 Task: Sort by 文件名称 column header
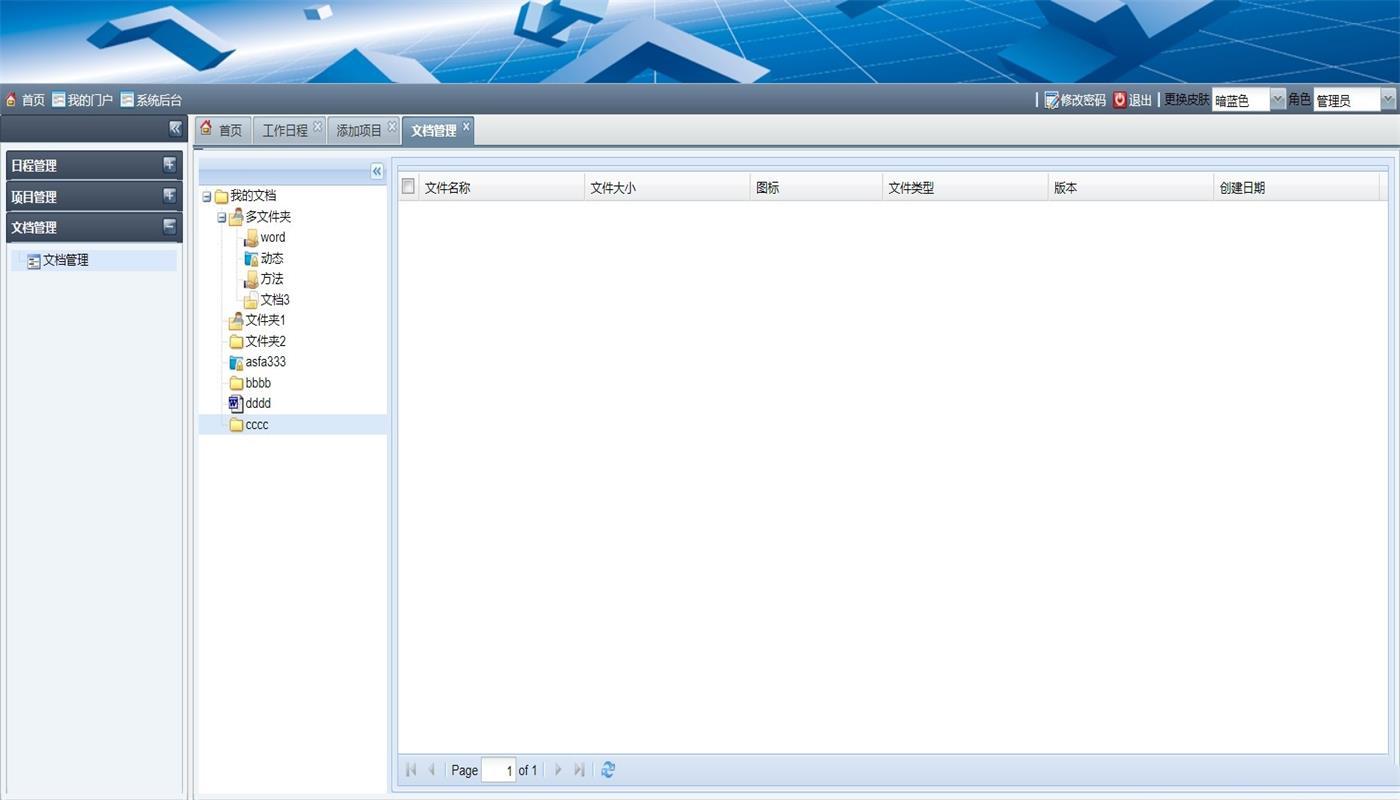coord(502,187)
